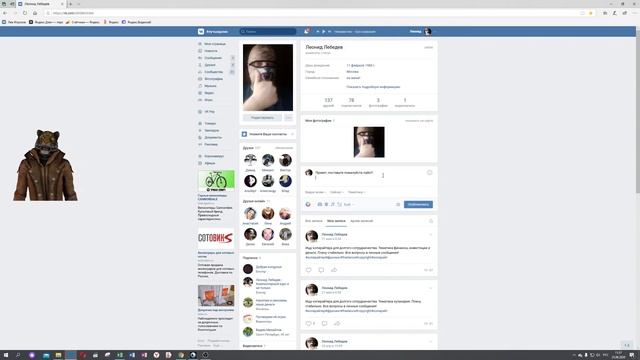The image size is (640, 360).
Task: Skip to previous track in VK header
Action: click(318, 31)
